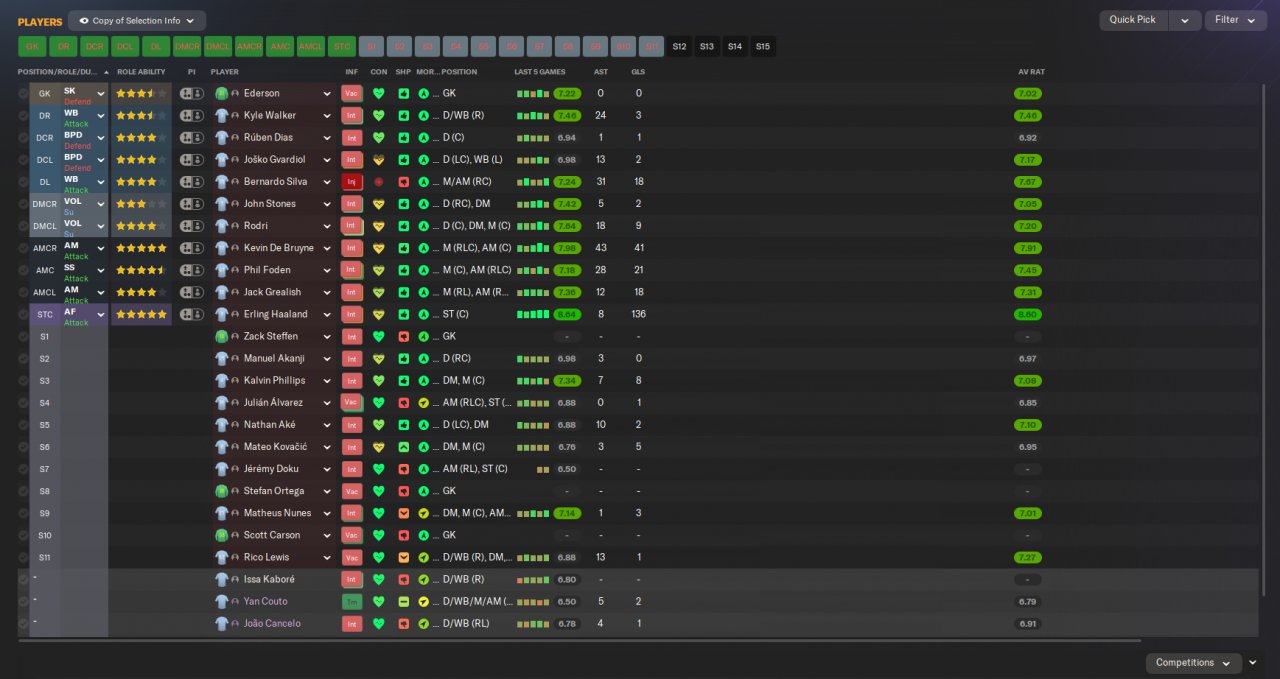Click Mateo Kovačić's sharpness icon

tap(404, 447)
